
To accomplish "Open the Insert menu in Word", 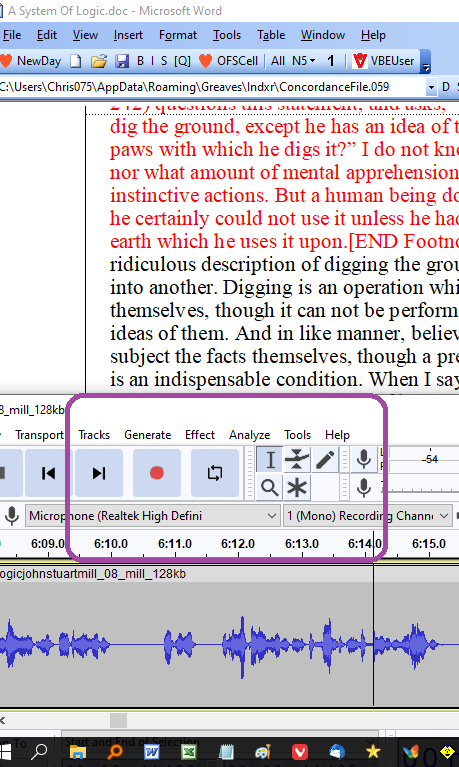I will click(128, 35).
